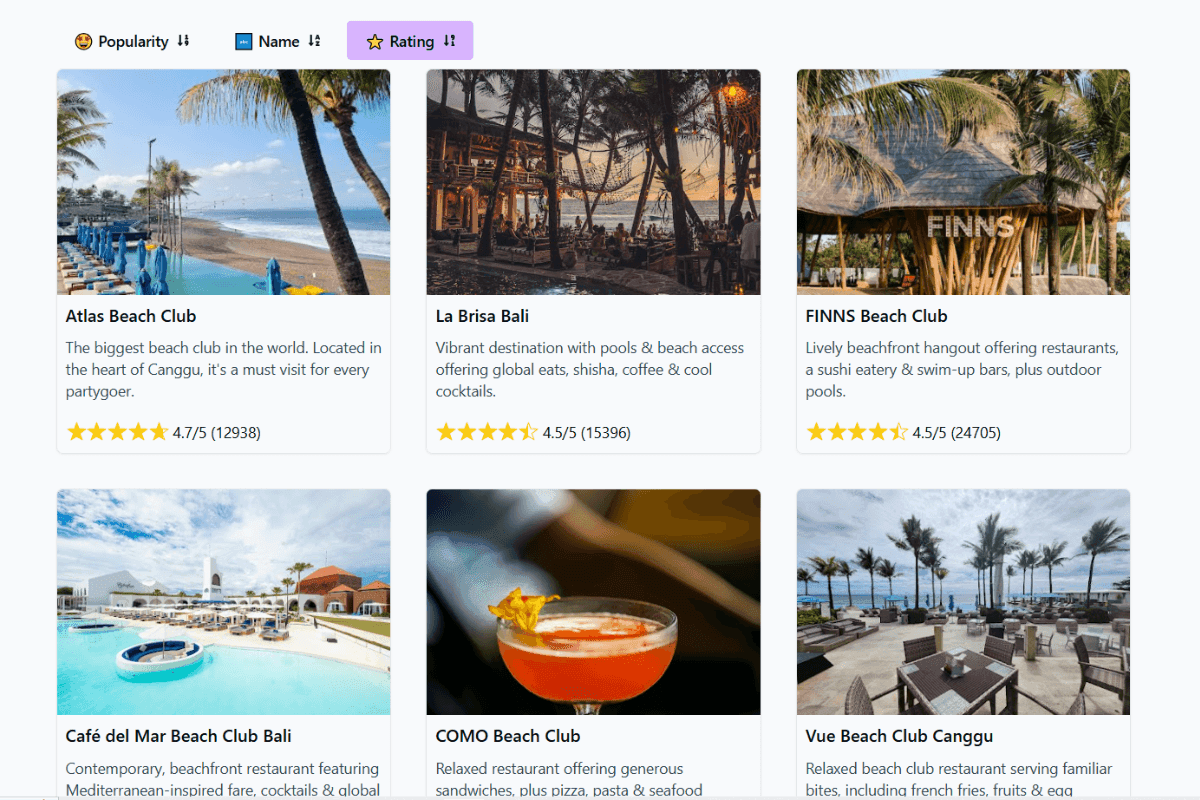1200x800 pixels.
Task: Sort clubs by Name
Action: pos(278,41)
